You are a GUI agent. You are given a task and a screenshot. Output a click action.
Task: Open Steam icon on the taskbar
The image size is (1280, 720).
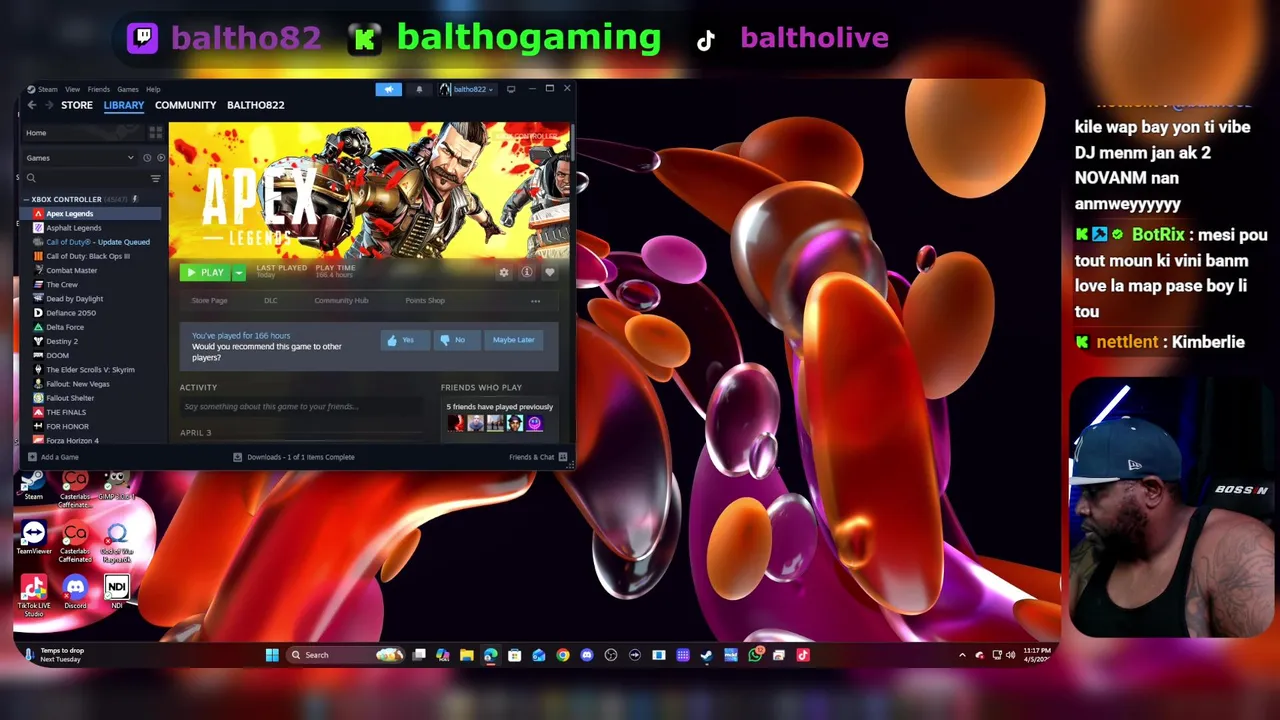707,655
